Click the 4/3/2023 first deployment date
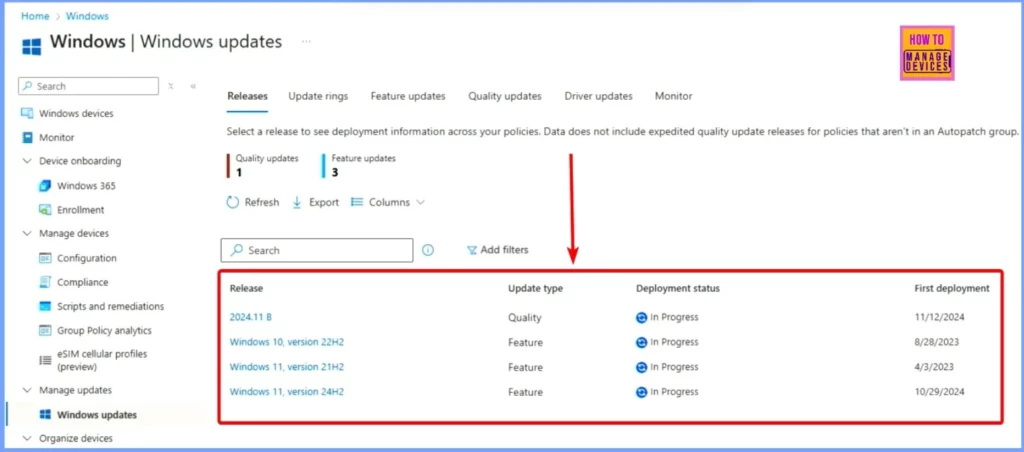Image resolution: width=1024 pixels, height=452 pixels. [935, 367]
